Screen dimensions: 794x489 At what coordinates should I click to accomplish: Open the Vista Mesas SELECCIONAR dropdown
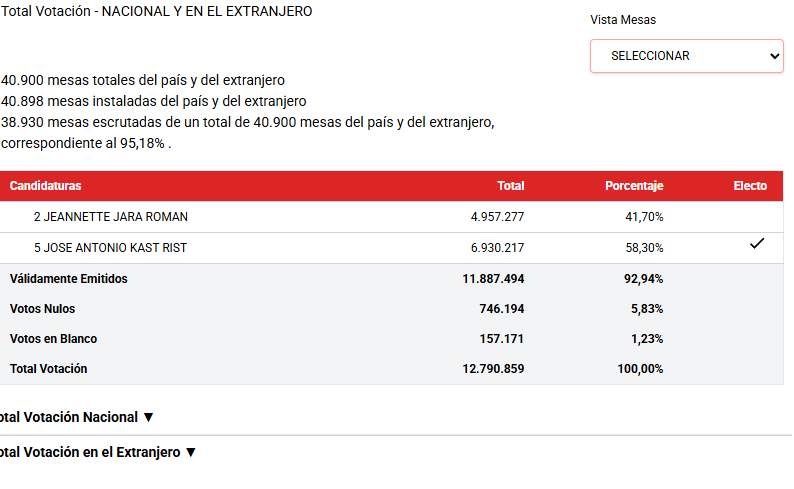[x=686, y=56]
